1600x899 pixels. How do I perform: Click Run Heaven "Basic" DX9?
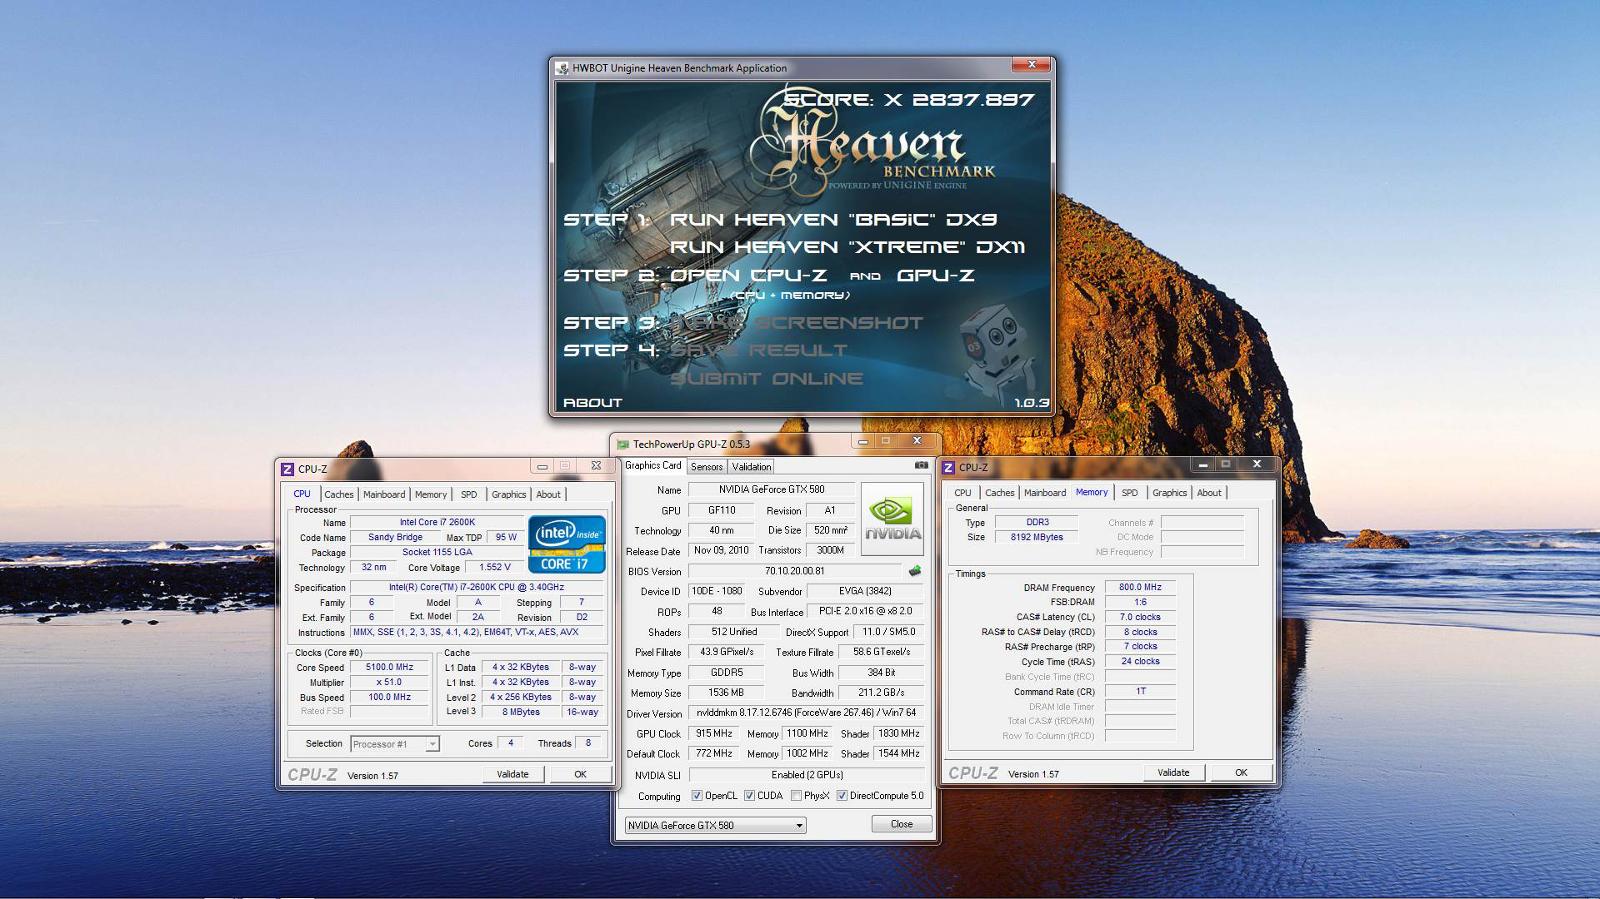point(833,220)
